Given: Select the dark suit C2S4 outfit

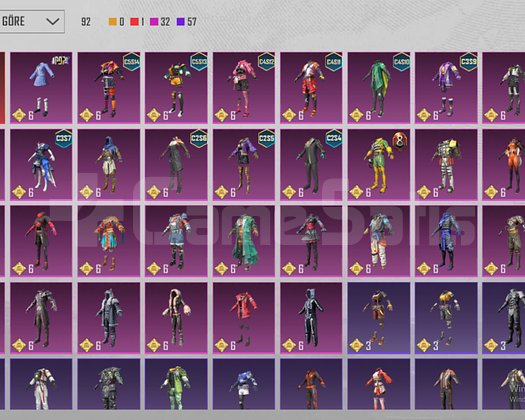Looking at the screenshot, I should (x=311, y=165).
